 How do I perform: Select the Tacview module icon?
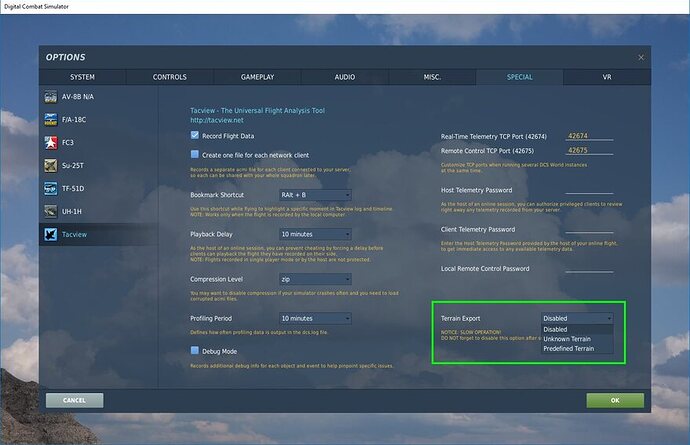tap(51, 234)
